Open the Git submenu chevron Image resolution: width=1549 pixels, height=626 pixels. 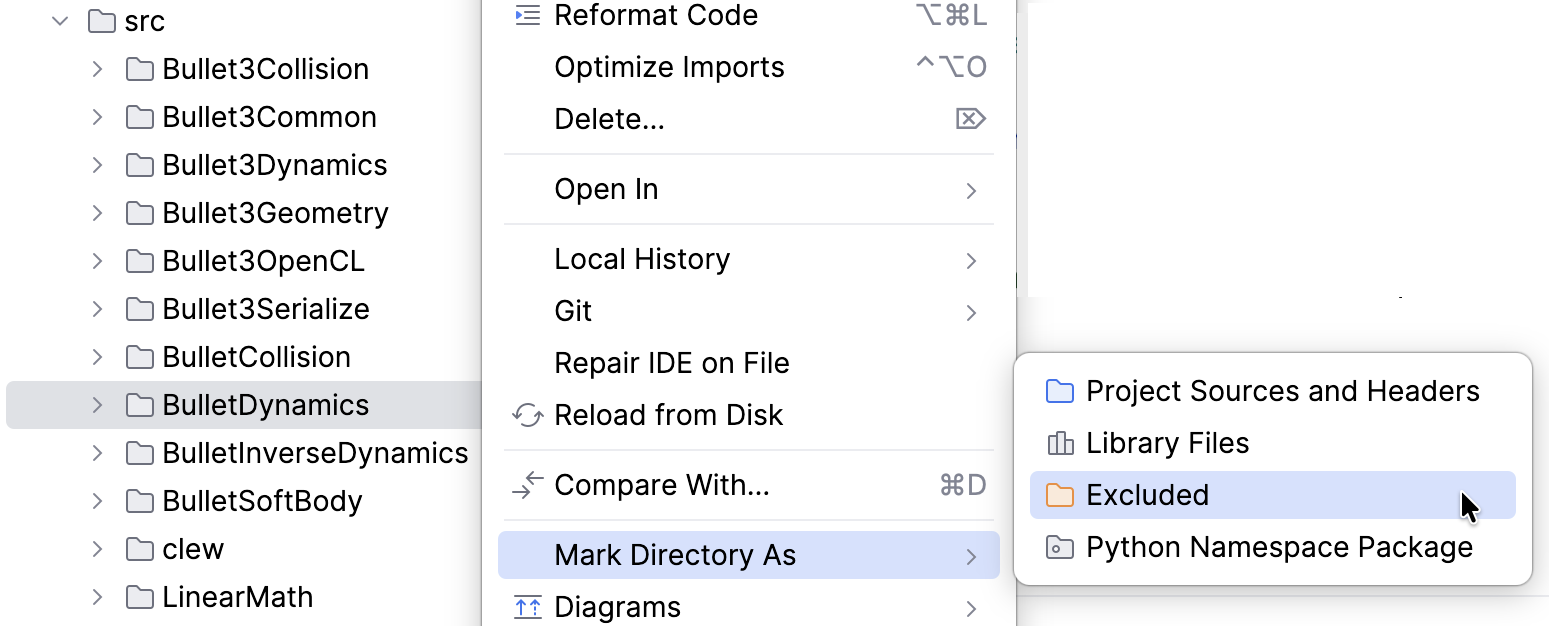(x=970, y=312)
